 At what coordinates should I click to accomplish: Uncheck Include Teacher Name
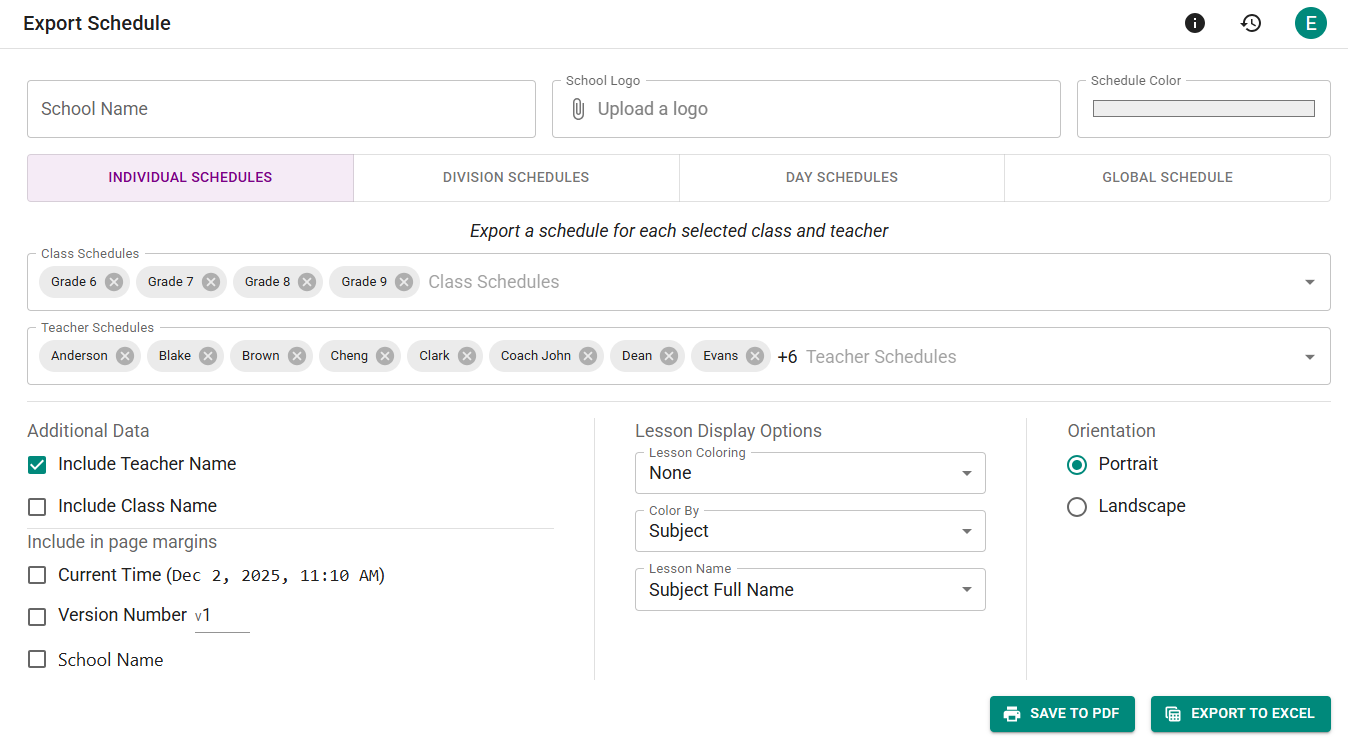[x=37, y=464]
